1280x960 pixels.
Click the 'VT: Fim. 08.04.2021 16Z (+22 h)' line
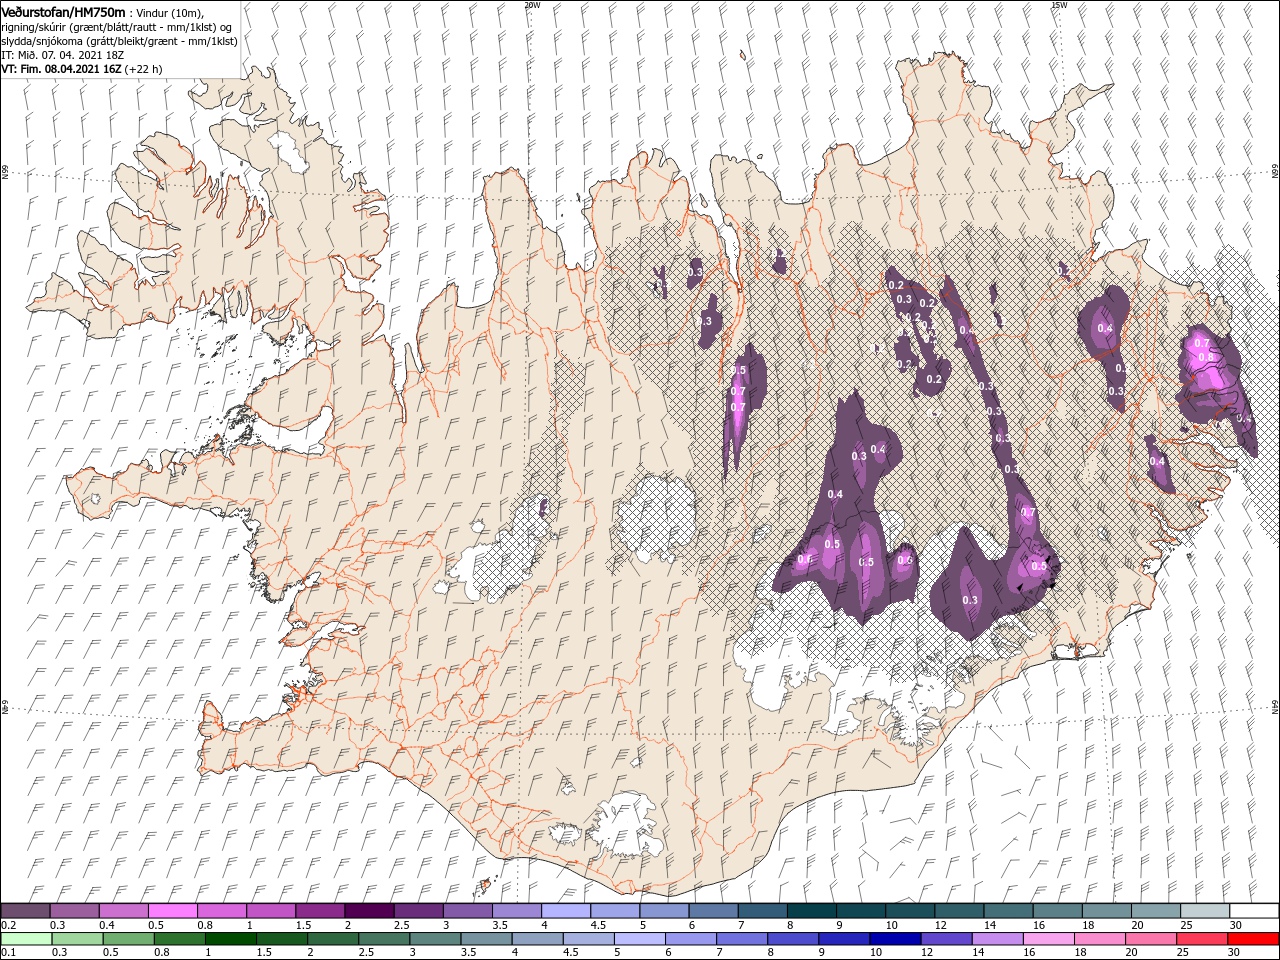tap(82, 69)
